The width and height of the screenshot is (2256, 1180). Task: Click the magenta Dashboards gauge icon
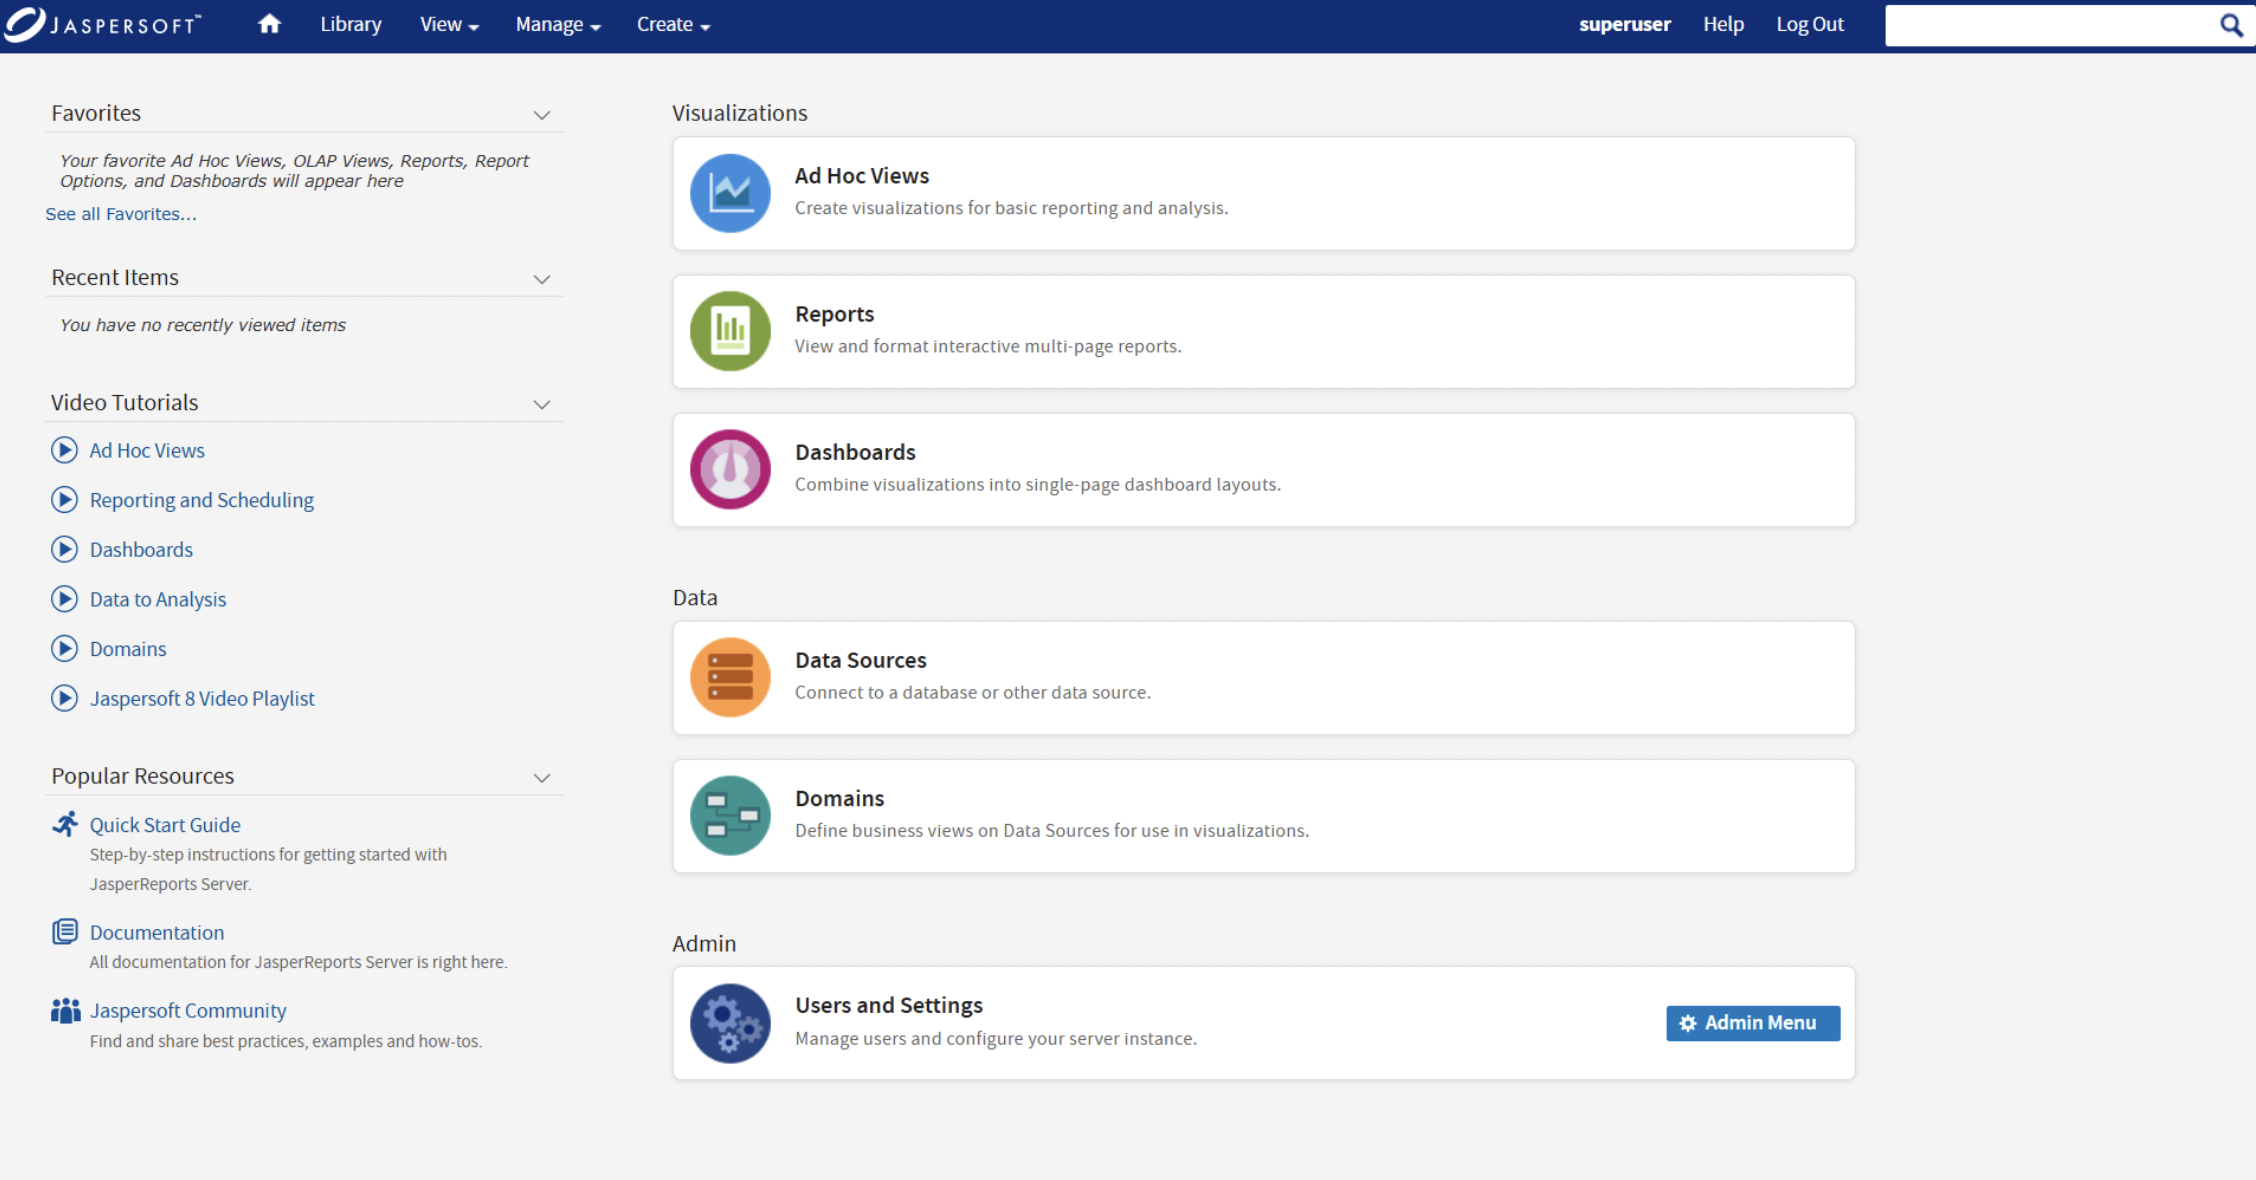pyautogui.click(x=730, y=469)
